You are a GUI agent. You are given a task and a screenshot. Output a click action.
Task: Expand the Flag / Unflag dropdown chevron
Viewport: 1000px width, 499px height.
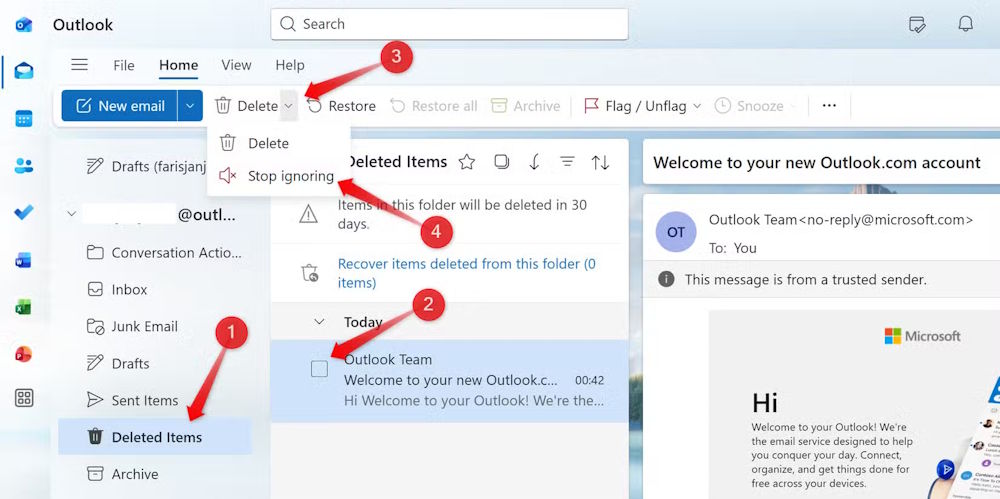(696, 106)
